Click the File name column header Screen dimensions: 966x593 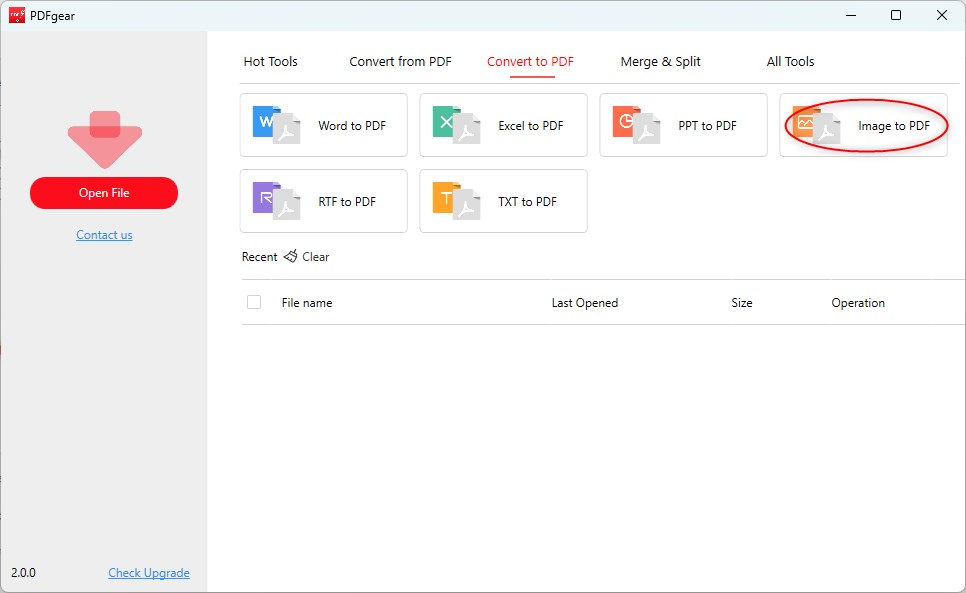(306, 302)
